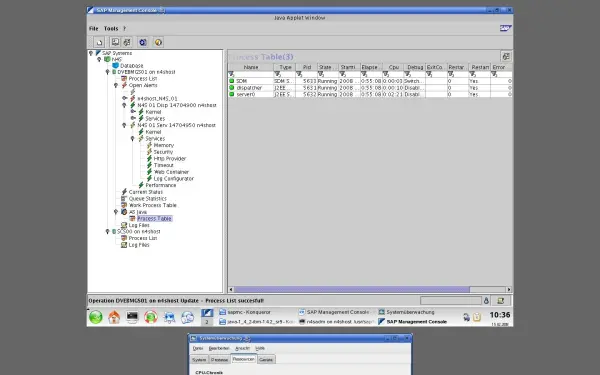Screen dimensions: 600x375
Task: Click the green status icon of the server0 row
Action: (x=232, y=94)
